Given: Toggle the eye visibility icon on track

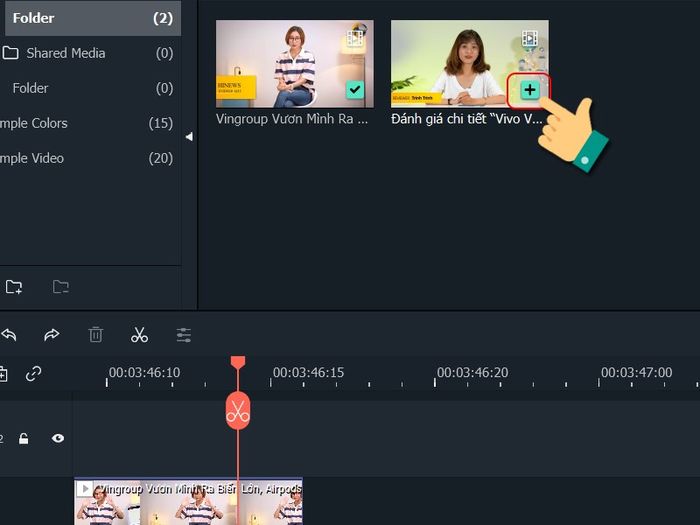Looking at the screenshot, I should (x=58, y=438).
